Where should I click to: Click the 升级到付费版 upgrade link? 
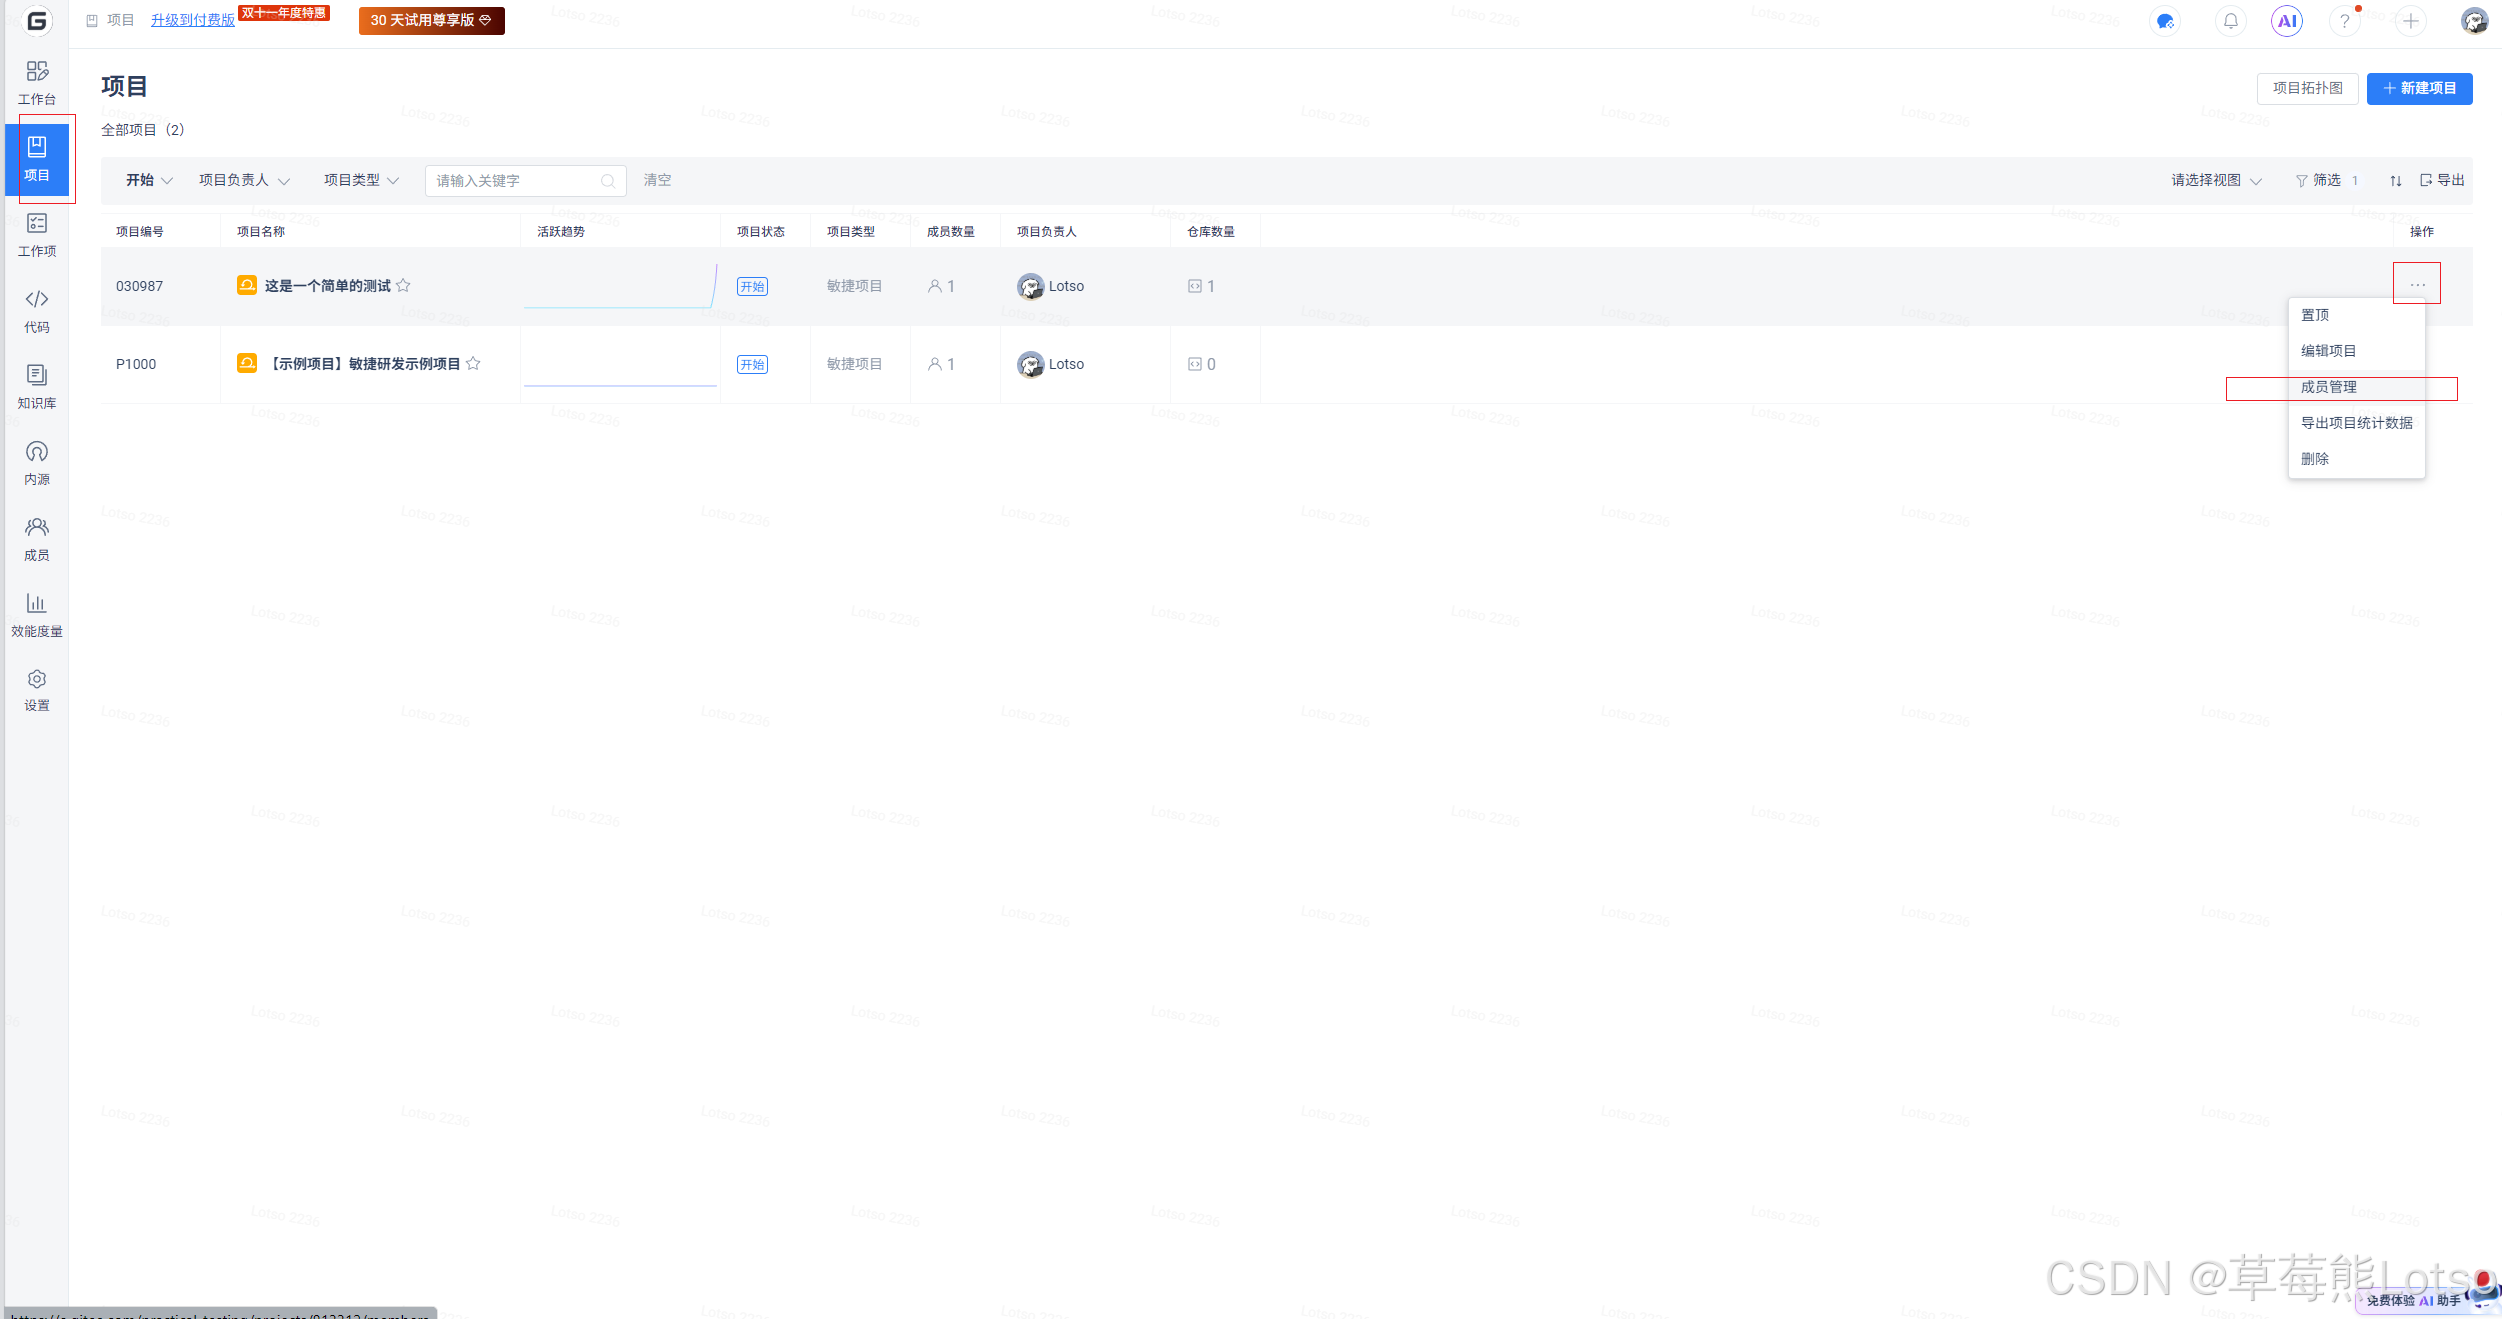(x=192, y=20)
